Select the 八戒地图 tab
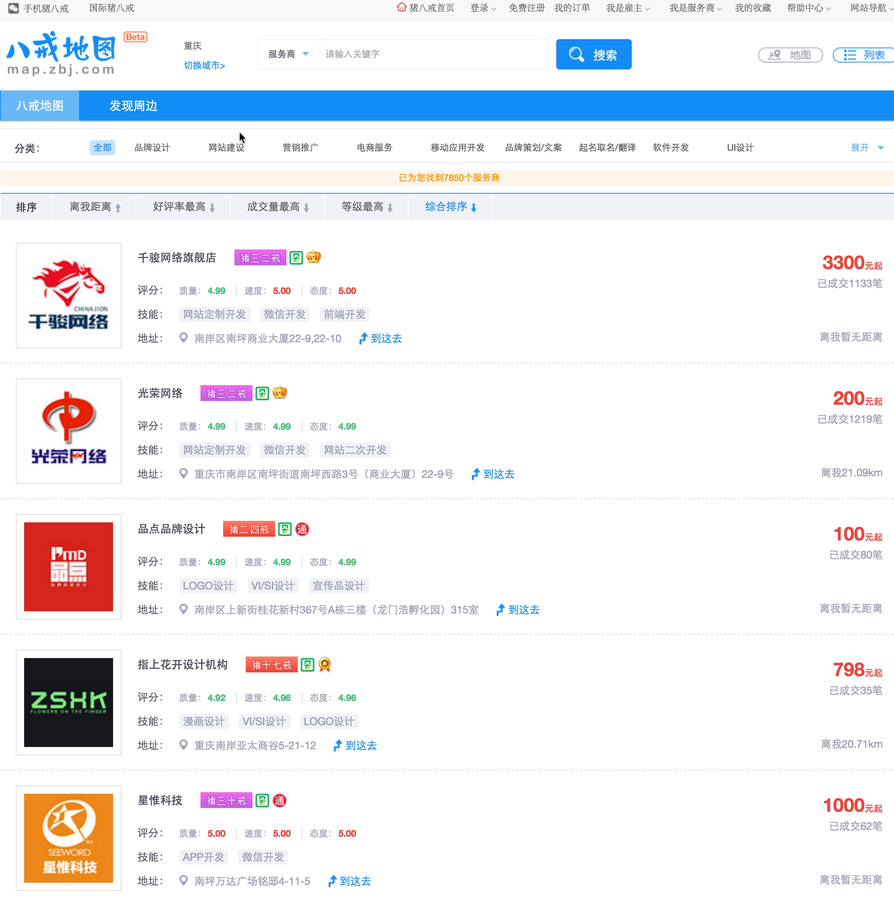Viewport: 894px width, 900px height. [x=40, y=106]
